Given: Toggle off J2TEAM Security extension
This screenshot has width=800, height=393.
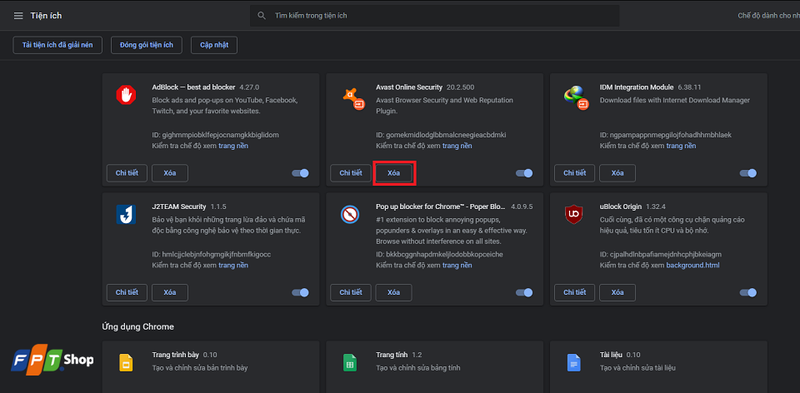Looking at the screenshot, I should click(301, 292).
